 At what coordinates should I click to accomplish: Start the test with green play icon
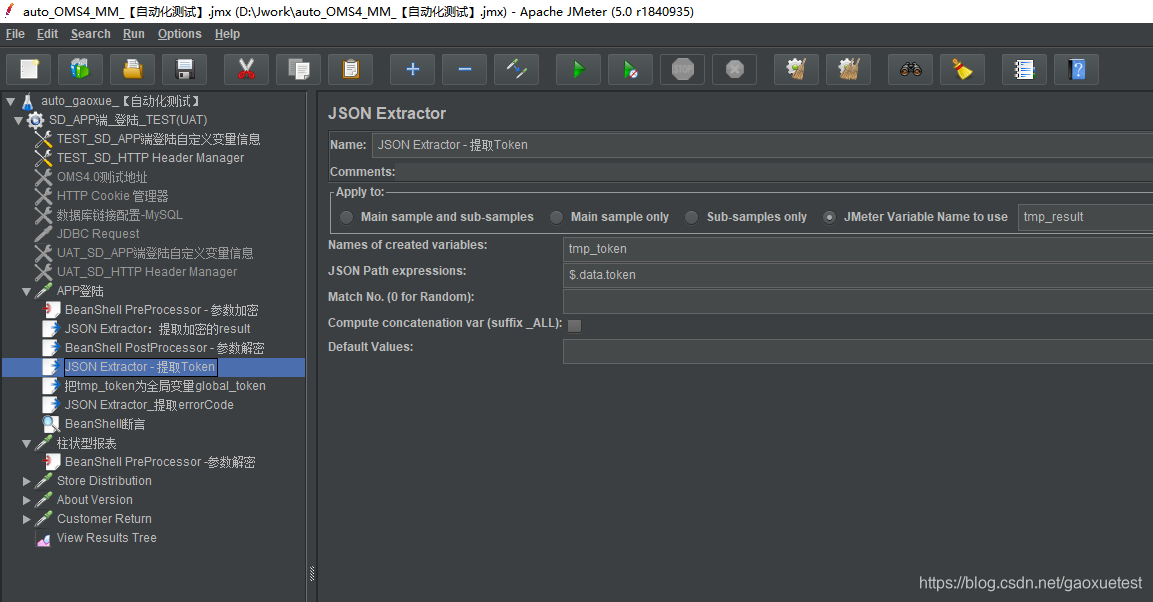coord(579,70)
